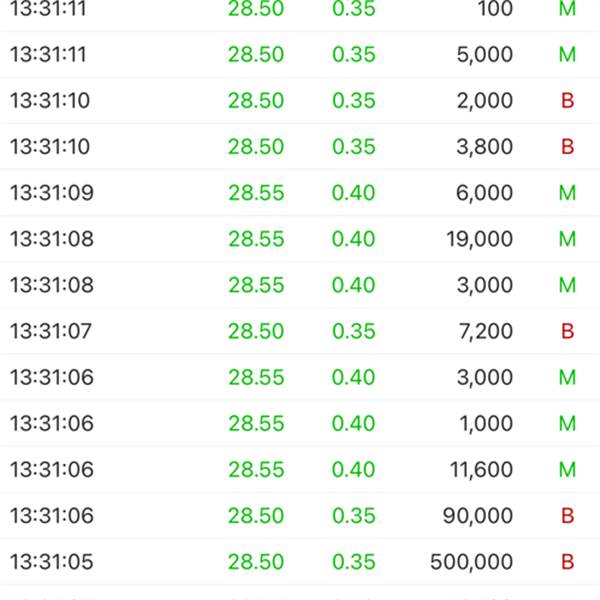Tap the M marker on 6,000 volume row
Screen dimensions: 600x600
pyautogui.click(x=567, y=192)
